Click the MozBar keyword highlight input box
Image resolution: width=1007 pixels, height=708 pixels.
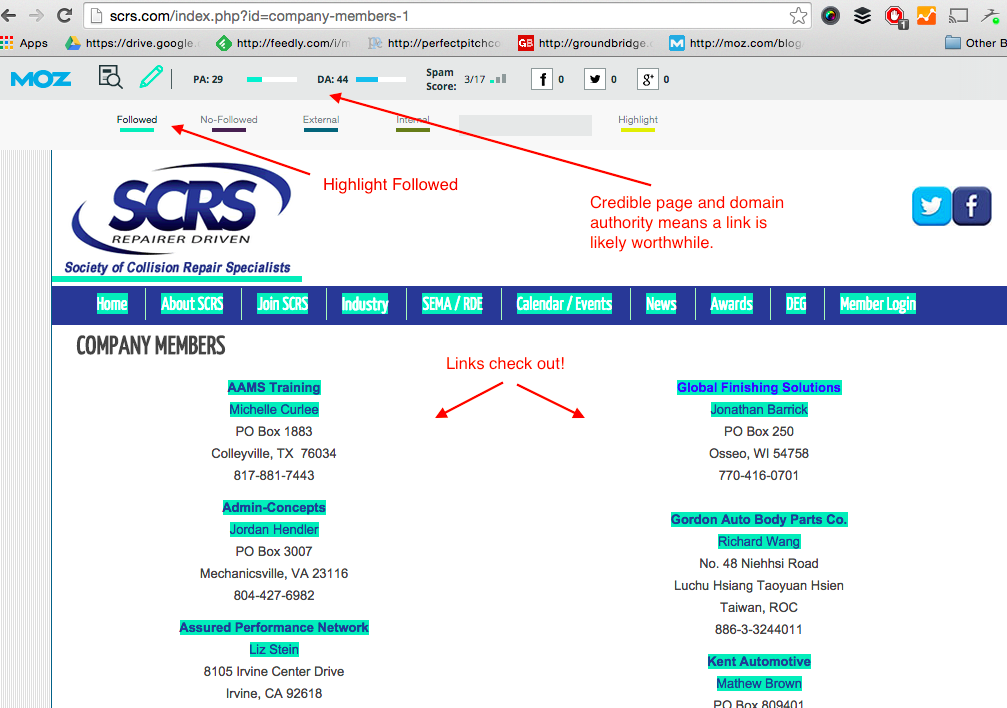coord(525,125)
